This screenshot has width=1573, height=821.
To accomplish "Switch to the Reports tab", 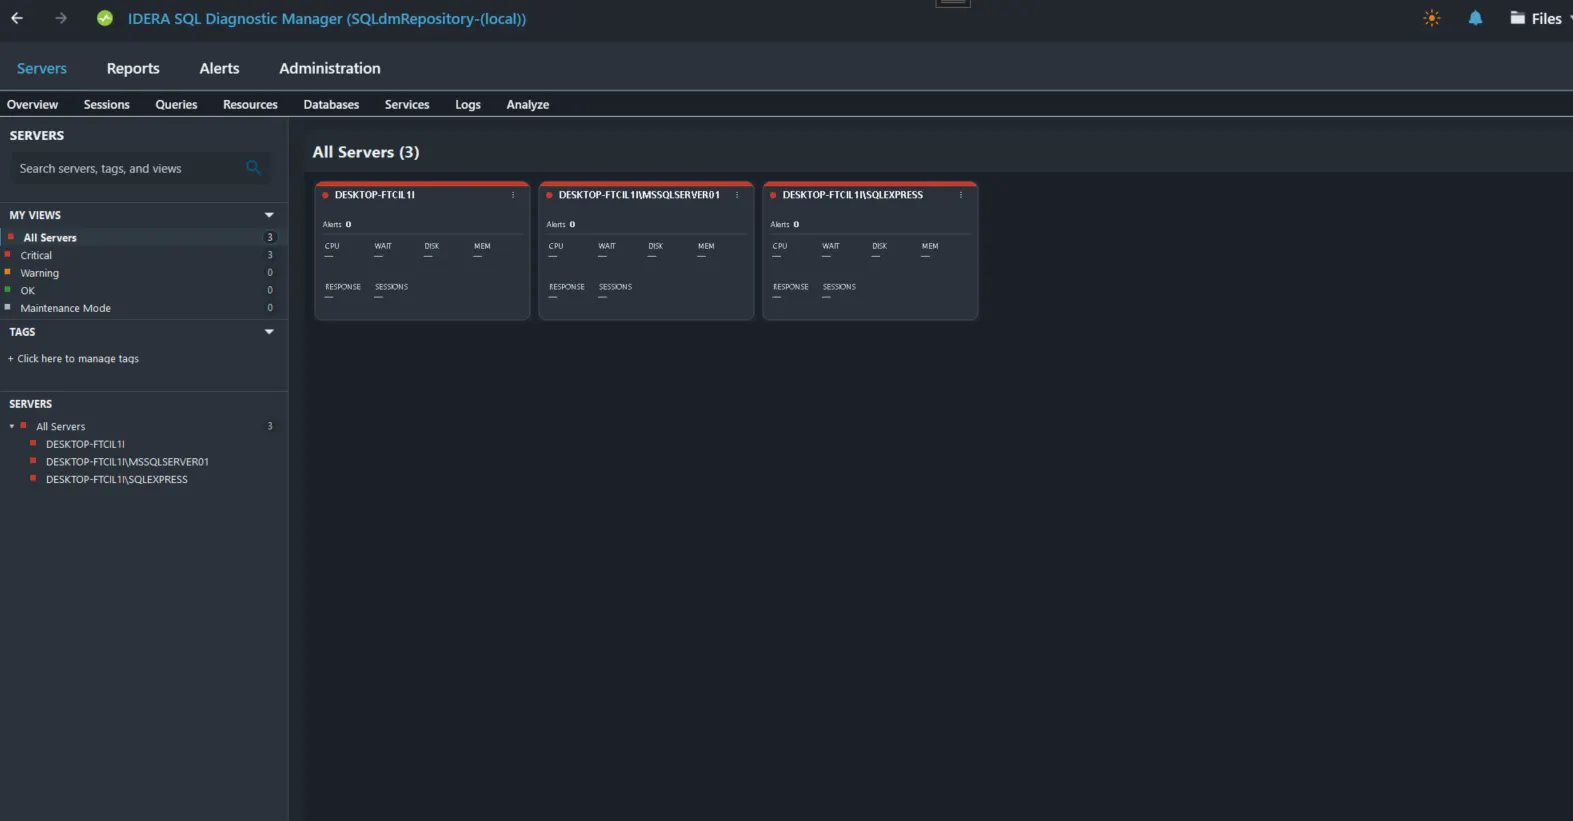I will 133,68.
